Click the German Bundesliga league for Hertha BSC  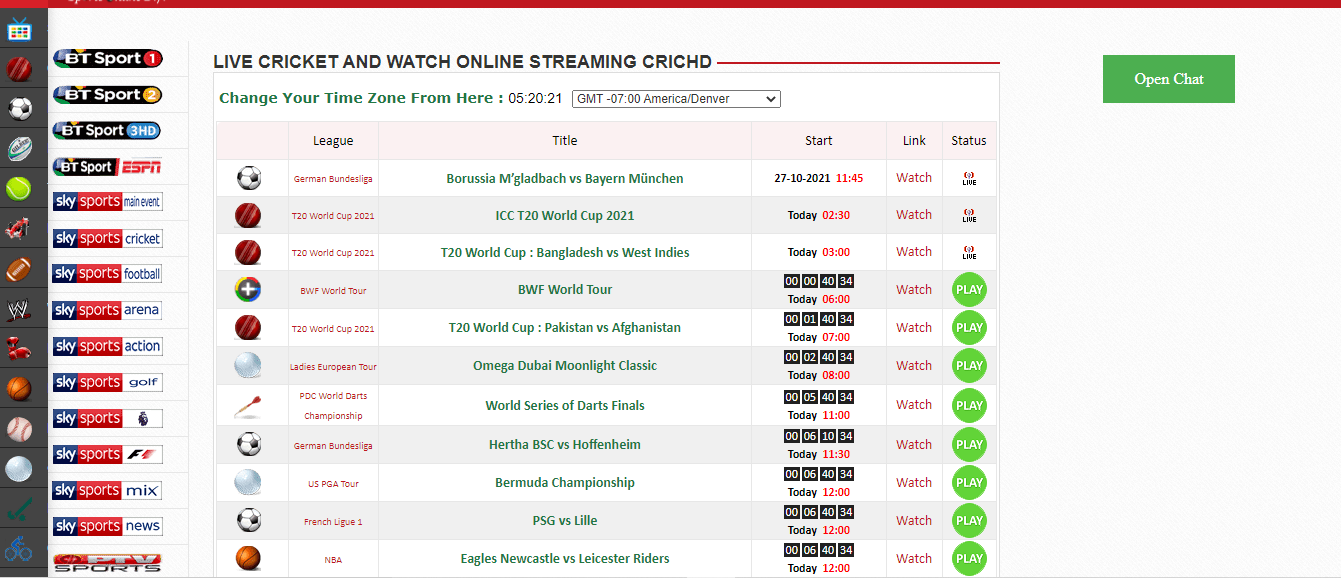point(333,446)
